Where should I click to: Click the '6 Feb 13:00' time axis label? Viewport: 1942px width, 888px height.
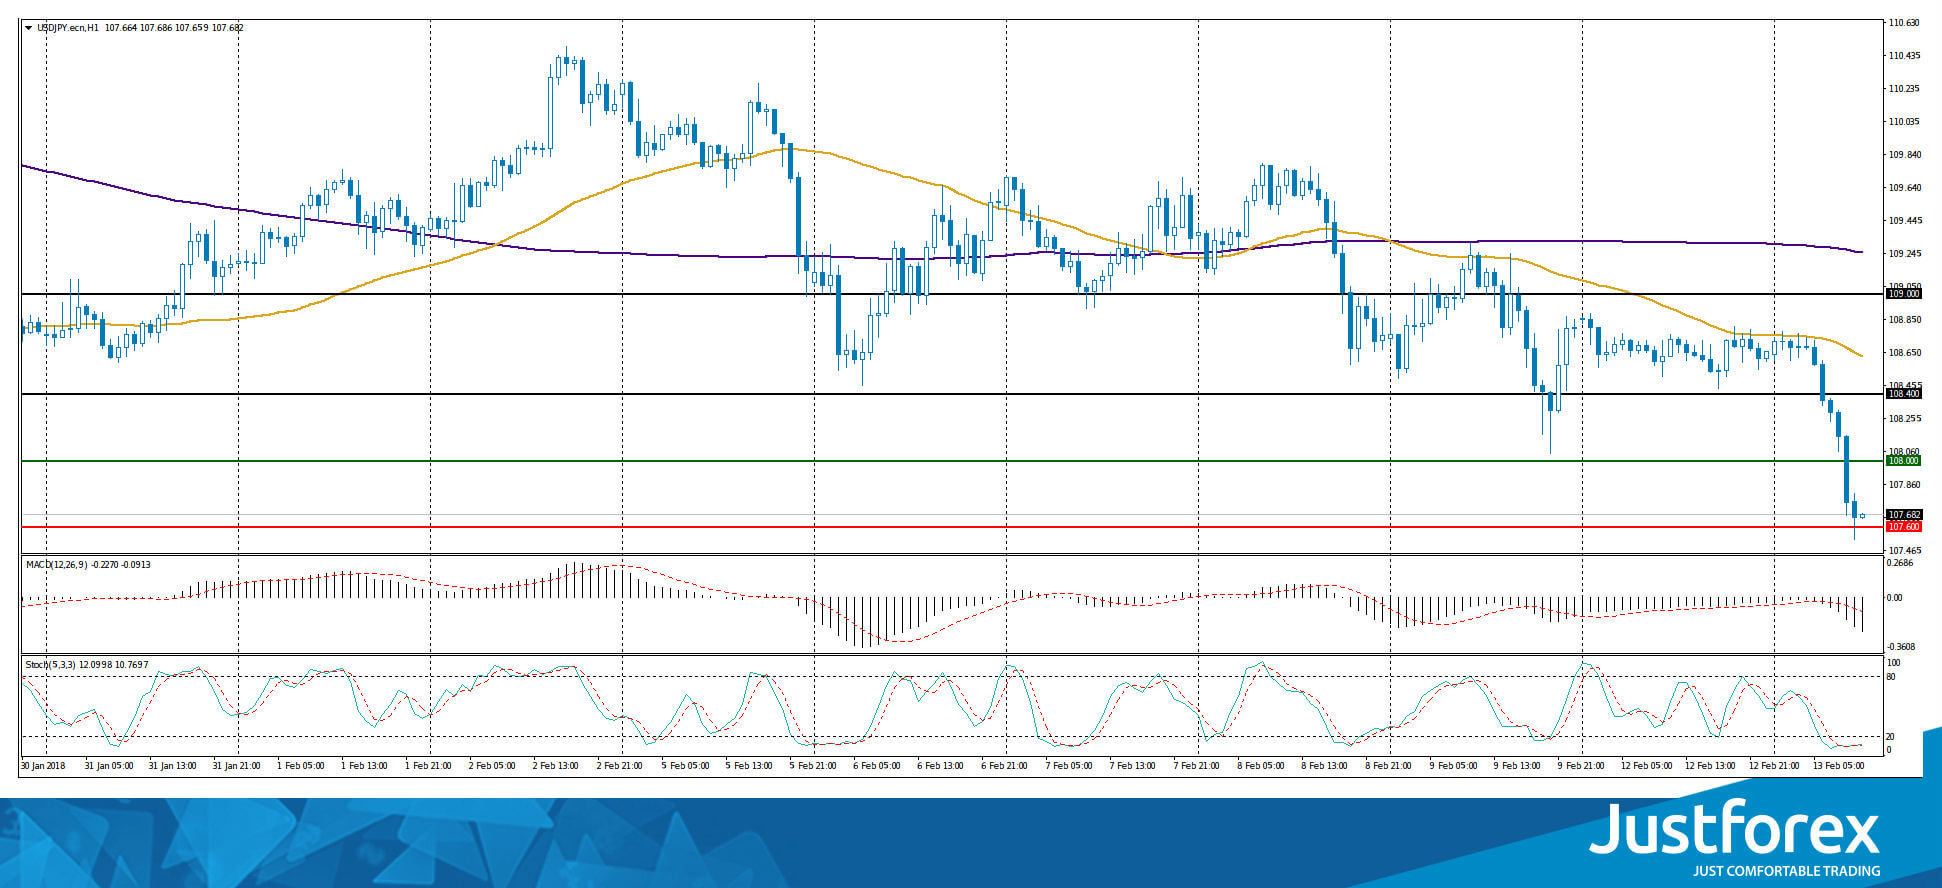click(941, 766)
